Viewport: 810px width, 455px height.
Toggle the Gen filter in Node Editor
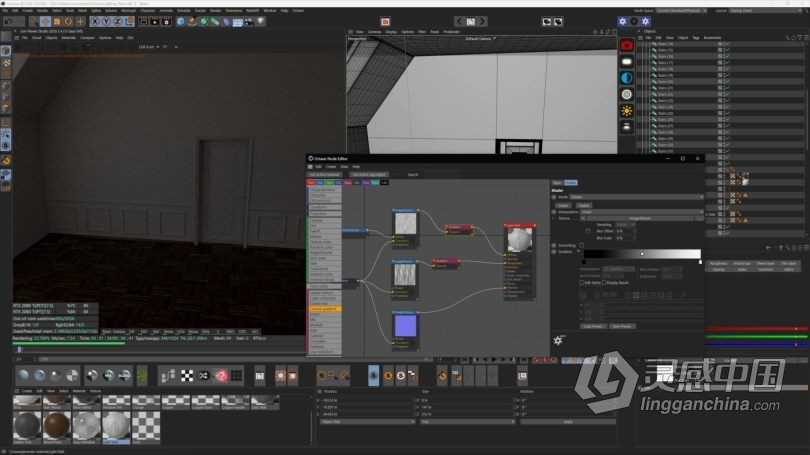[x=330, y=183]
